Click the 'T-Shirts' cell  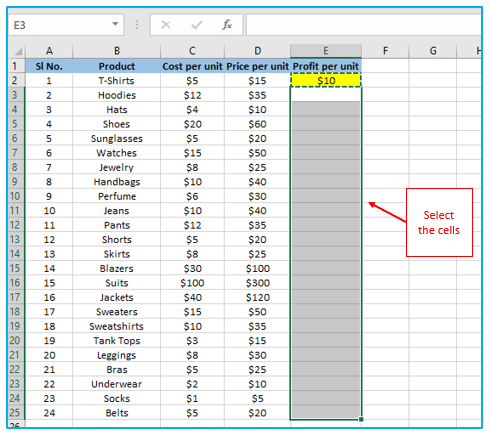[x=117, y=80]
